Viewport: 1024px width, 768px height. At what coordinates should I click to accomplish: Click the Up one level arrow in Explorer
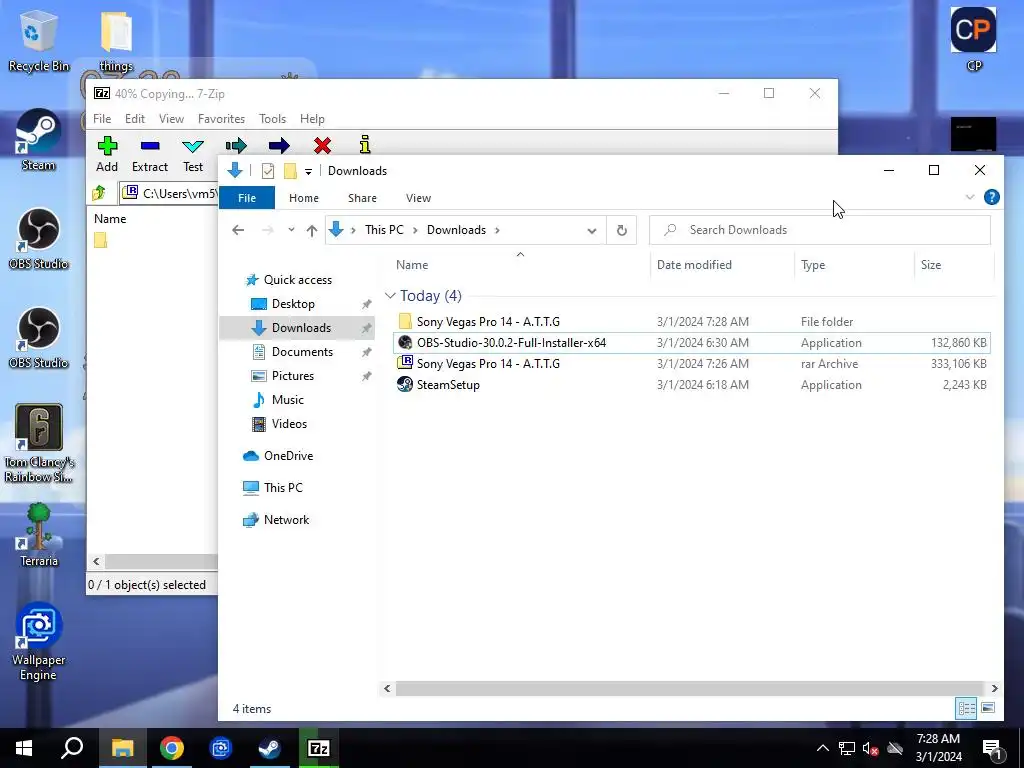[312, 230]
